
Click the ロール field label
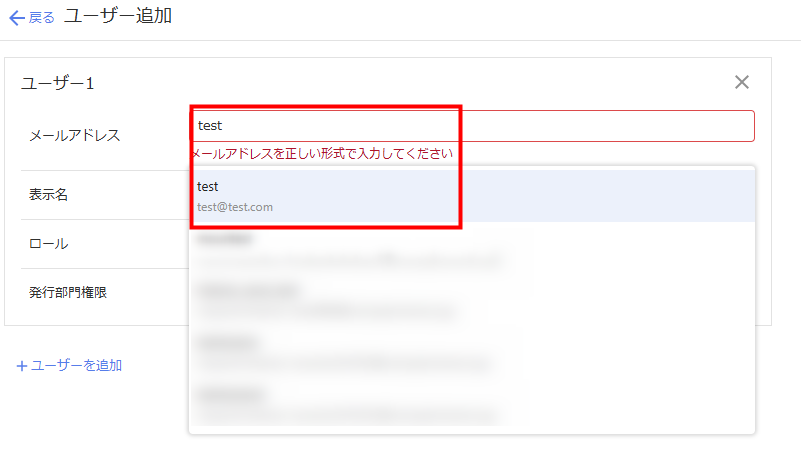coord(48,244)
